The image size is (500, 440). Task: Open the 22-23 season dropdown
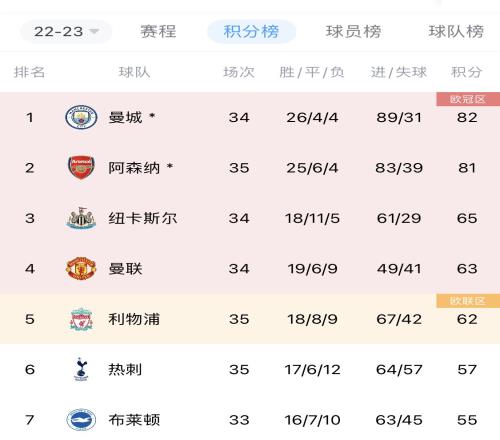tap(66, 32)
